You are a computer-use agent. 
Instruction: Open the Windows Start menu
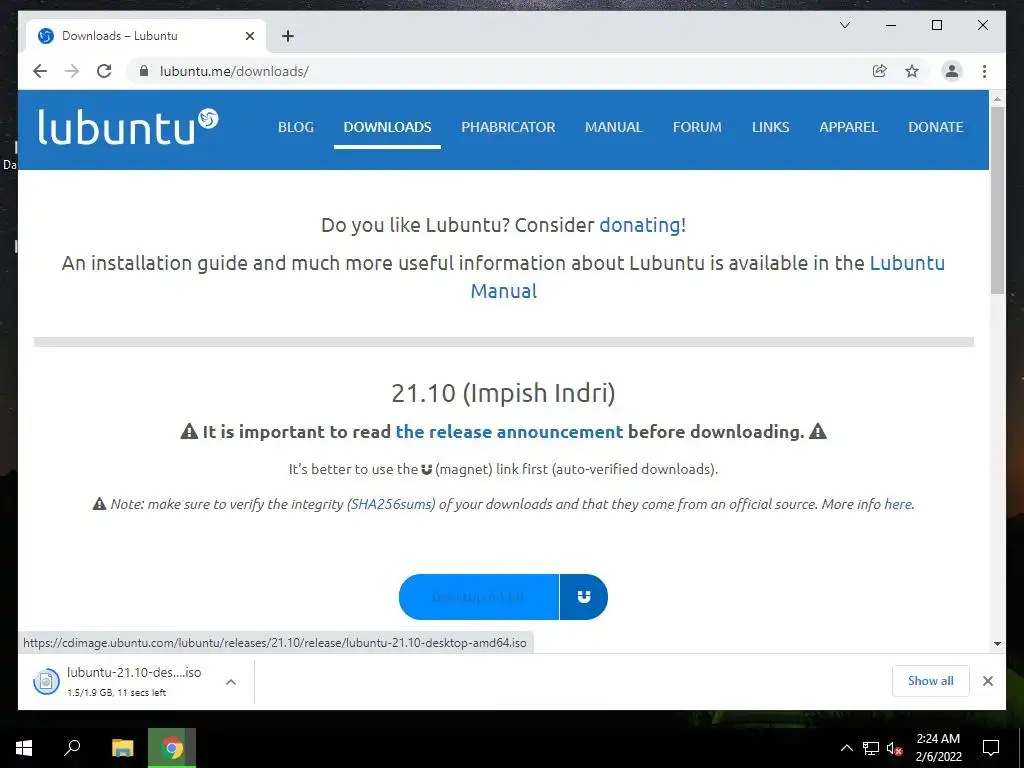(24, 748)
